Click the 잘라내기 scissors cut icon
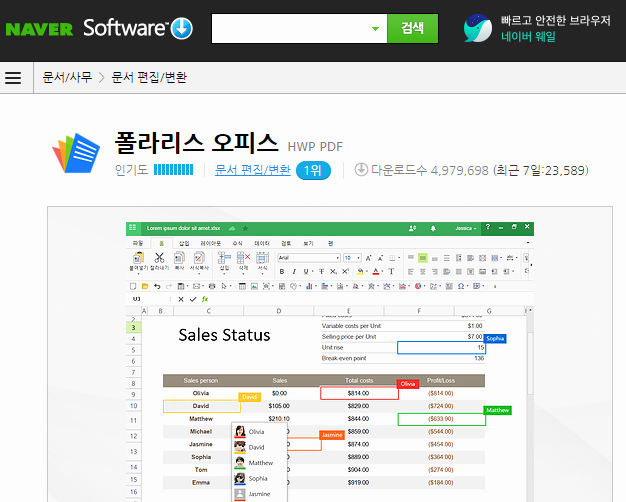The width and height of the screenshot is (626, 502). [159, 258]
